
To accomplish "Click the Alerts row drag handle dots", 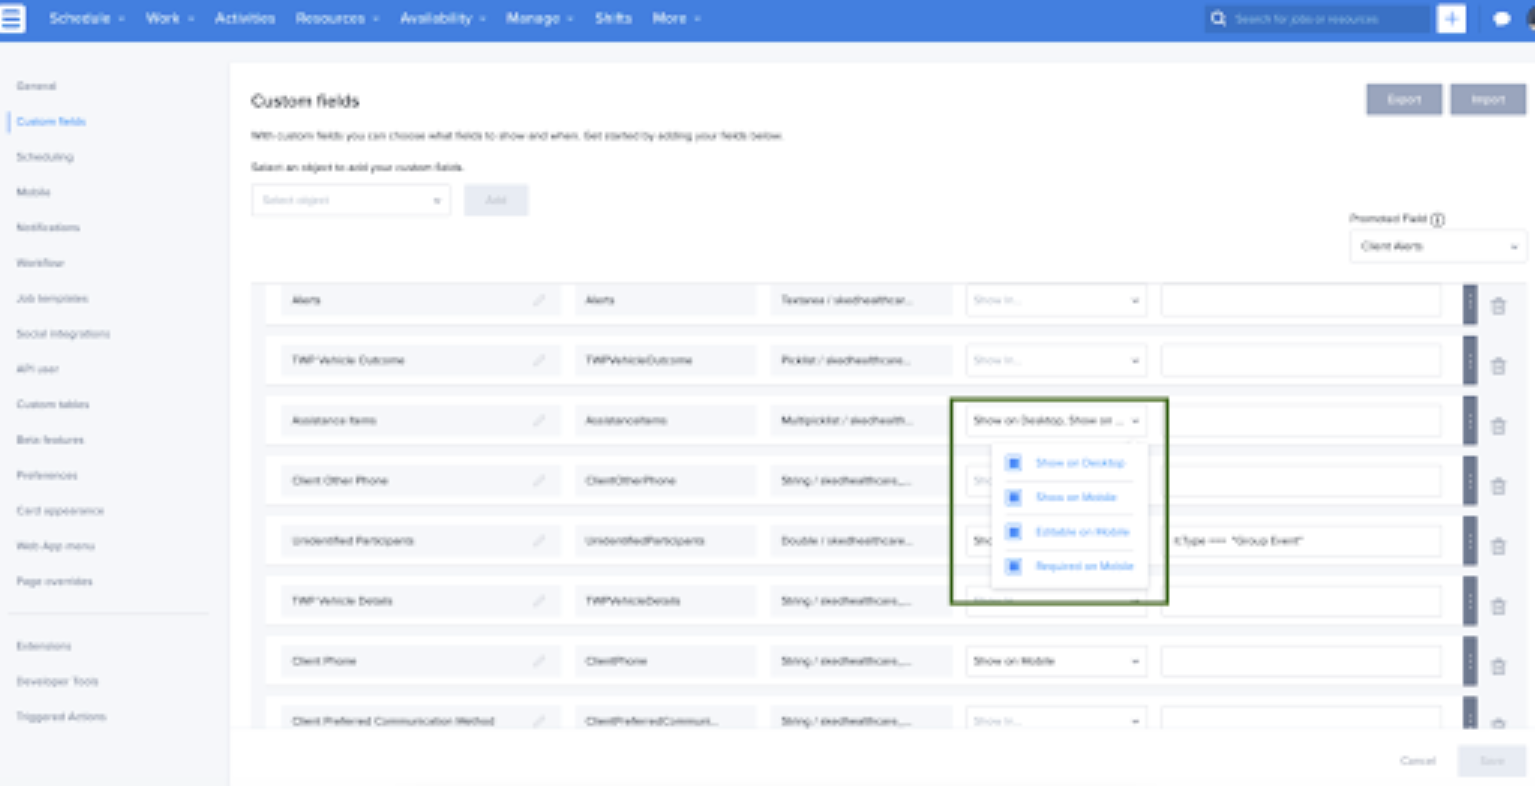I will [x=1470, y=305].
